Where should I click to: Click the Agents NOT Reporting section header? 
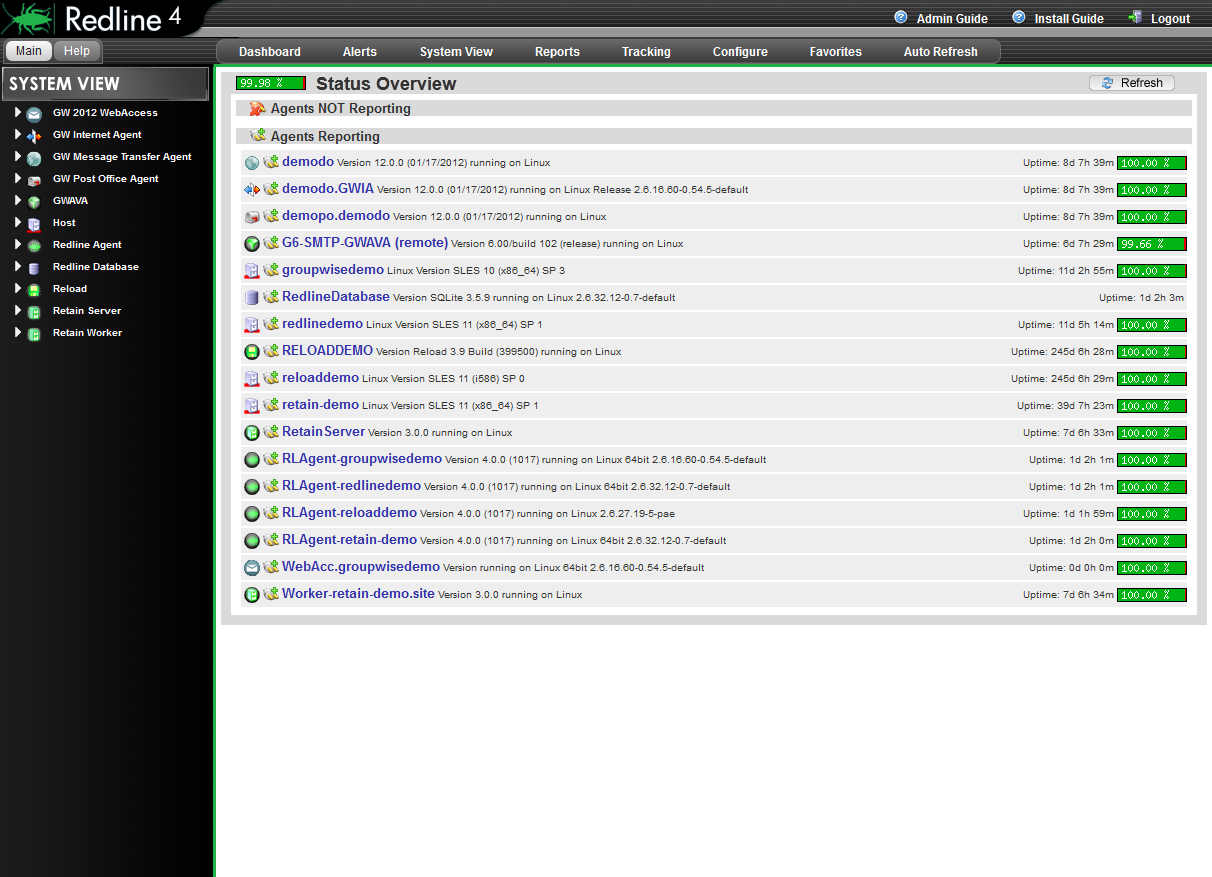tap(714, 108)
